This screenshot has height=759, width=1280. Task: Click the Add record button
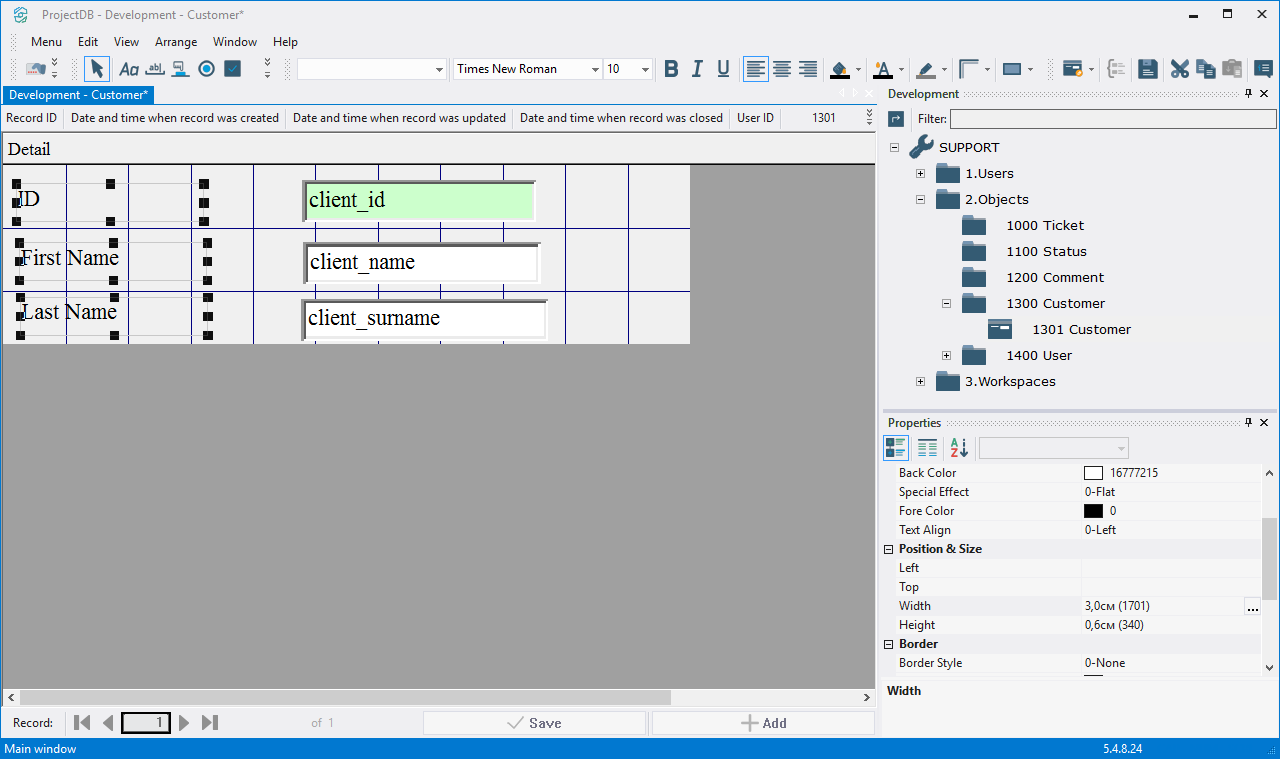[763, 723]
